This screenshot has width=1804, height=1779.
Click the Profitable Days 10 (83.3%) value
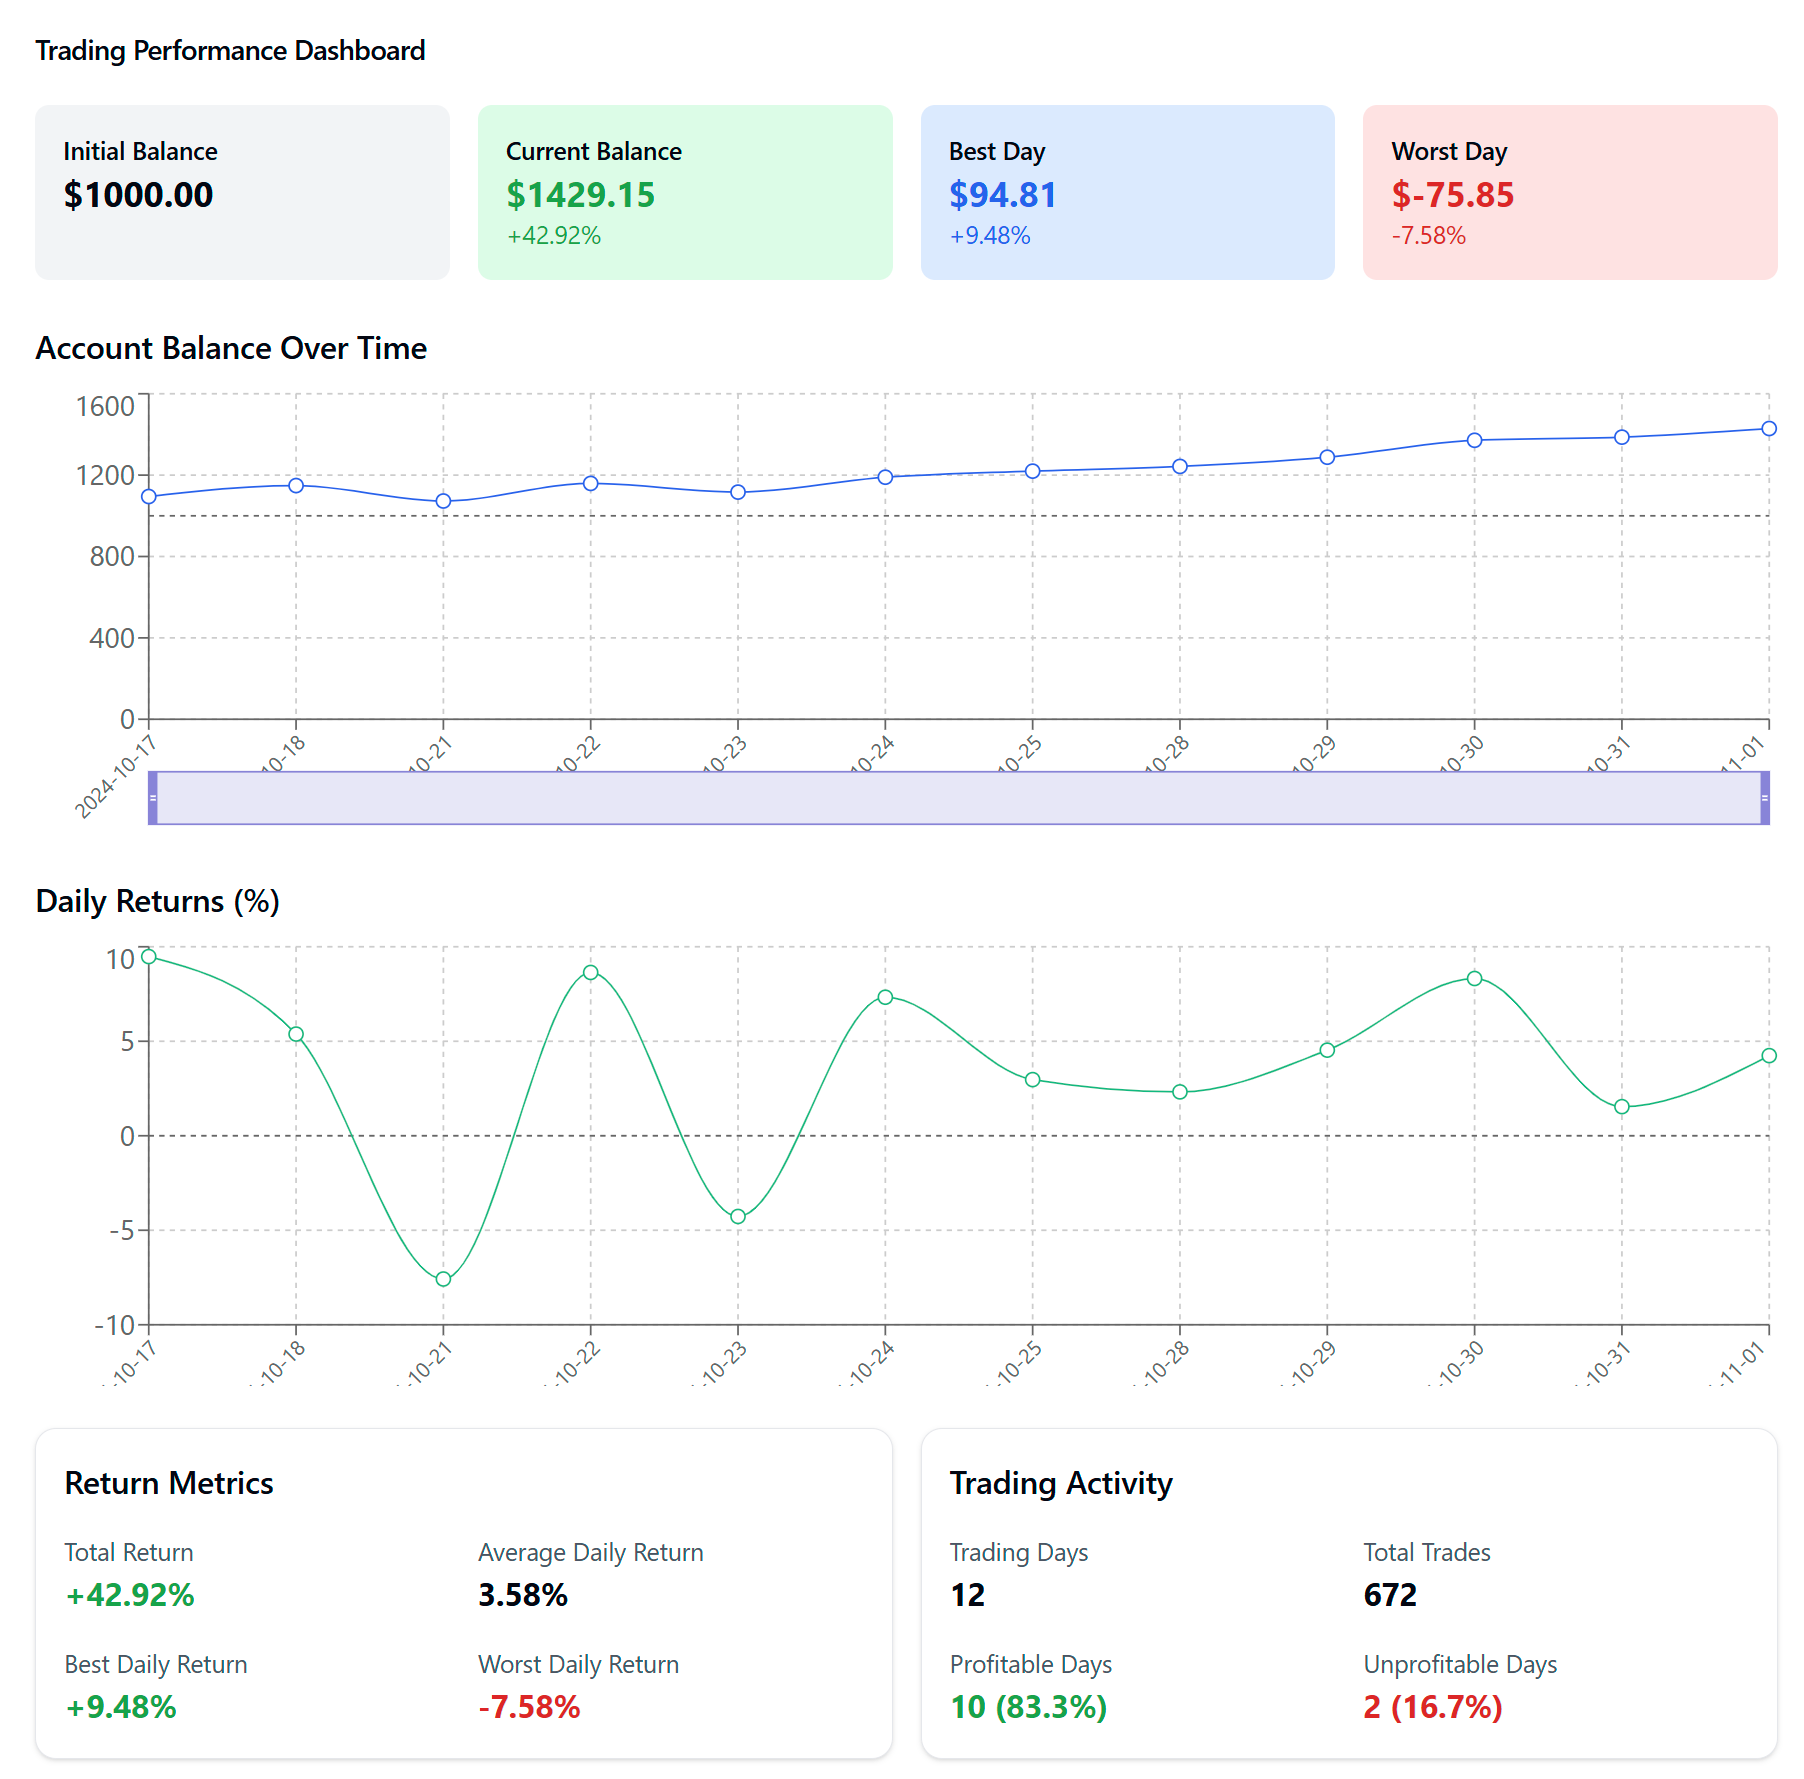click(x=1028, y=1707)
